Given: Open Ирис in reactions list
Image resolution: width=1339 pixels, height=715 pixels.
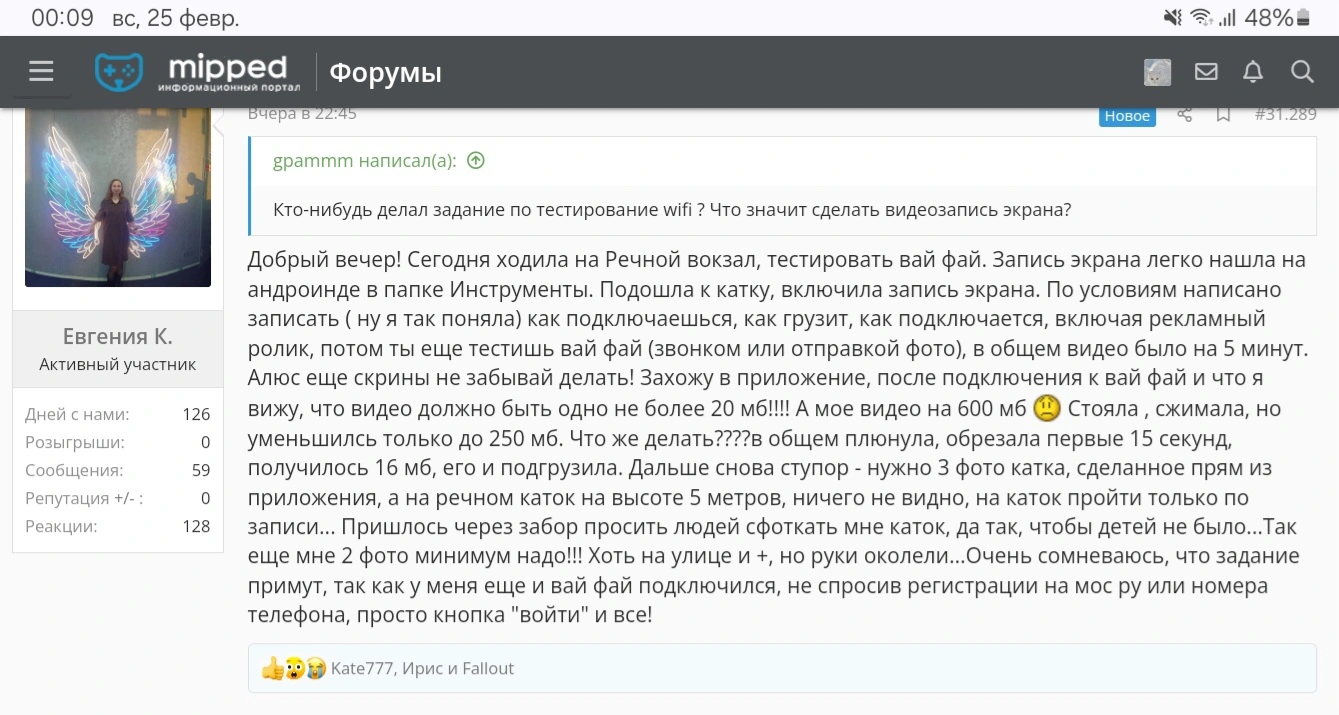Looking at the screenshot, I should pyautogui.click(x=422, y=668).
